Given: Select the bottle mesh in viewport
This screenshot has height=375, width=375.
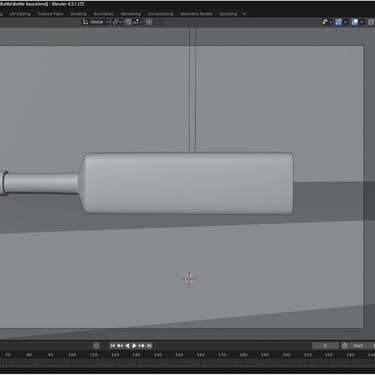Looking at the screenshot, I should [188, 183].
